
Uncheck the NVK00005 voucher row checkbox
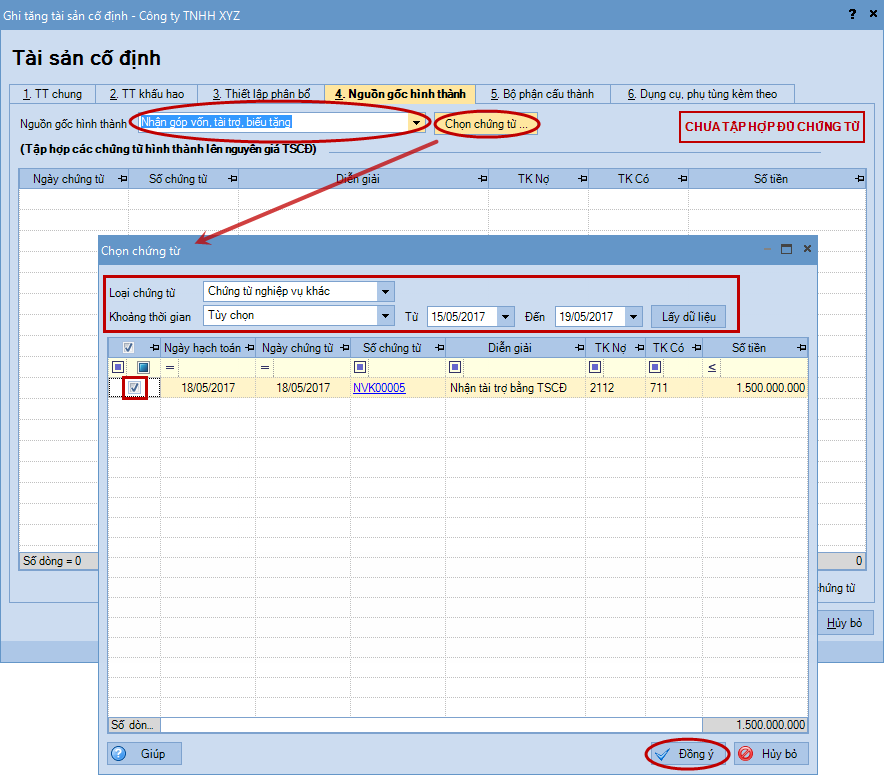(134, 388)
